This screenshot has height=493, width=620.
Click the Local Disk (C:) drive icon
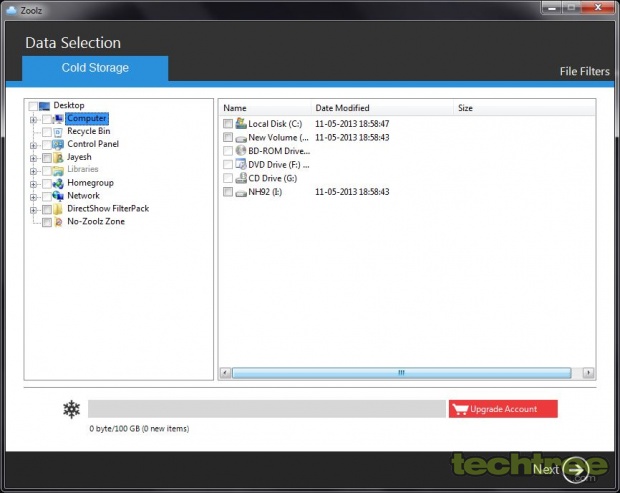(x=241, y=123)
